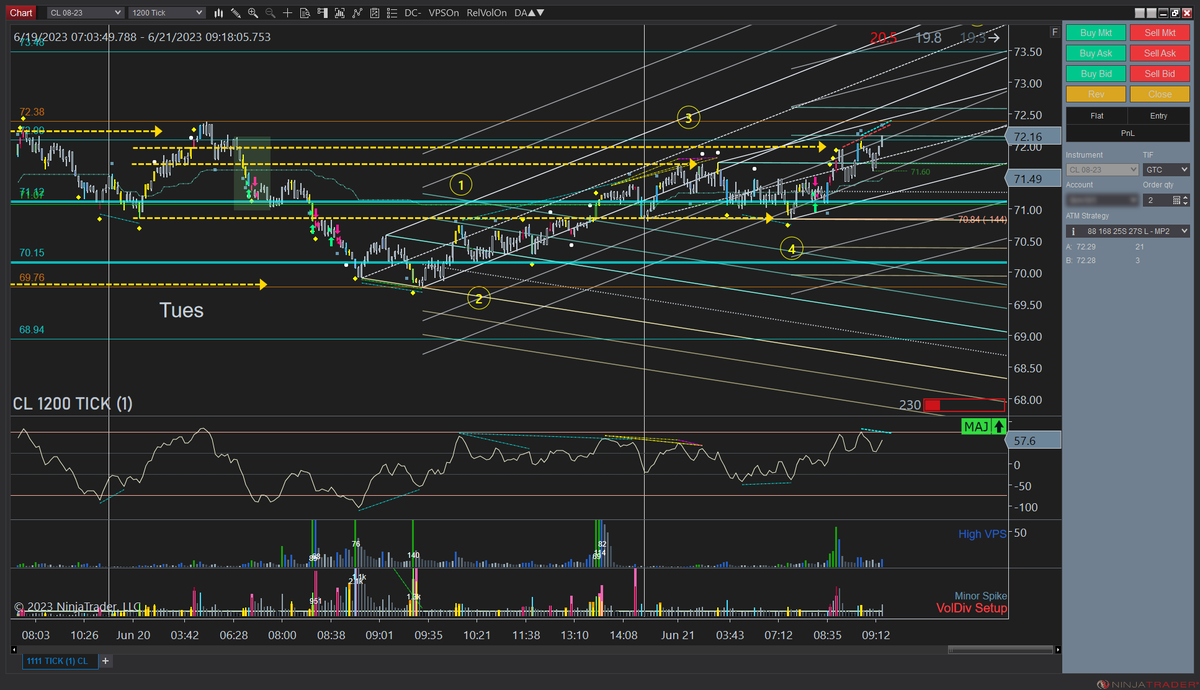Click the Buy Ask button

[1096, 53]
